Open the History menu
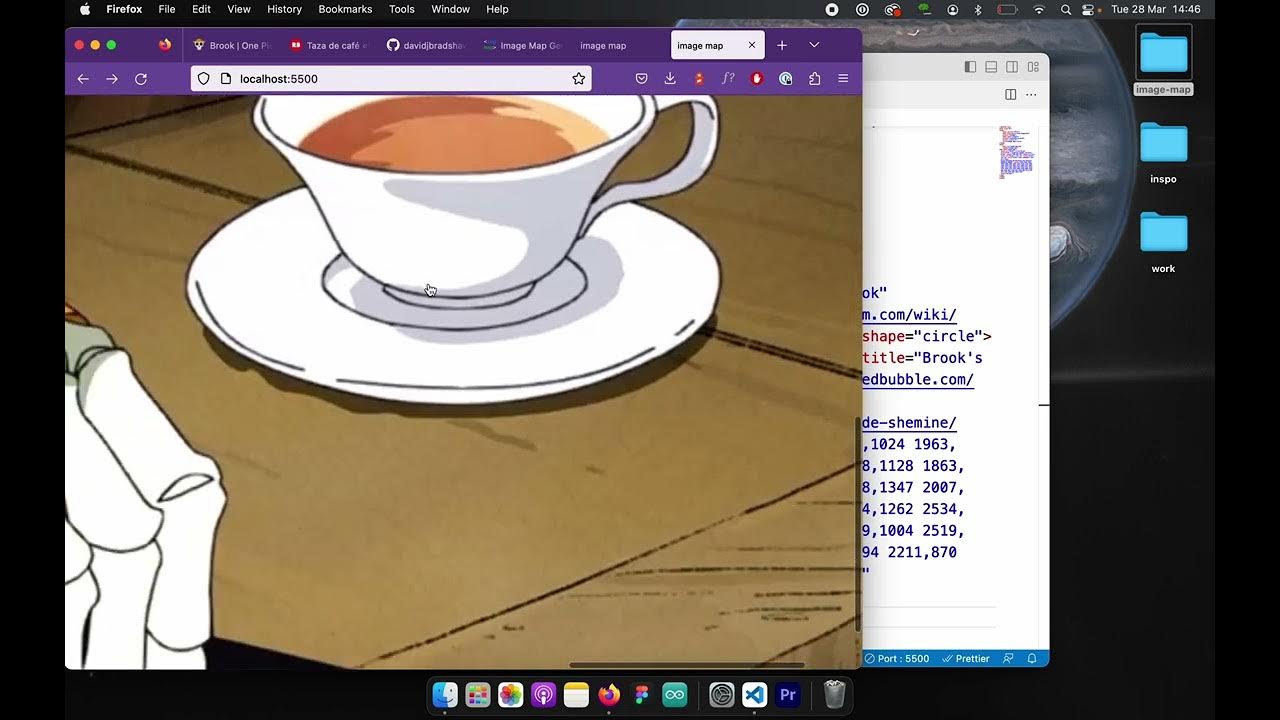The image size is (1280, 720). [x=284, y=9]
